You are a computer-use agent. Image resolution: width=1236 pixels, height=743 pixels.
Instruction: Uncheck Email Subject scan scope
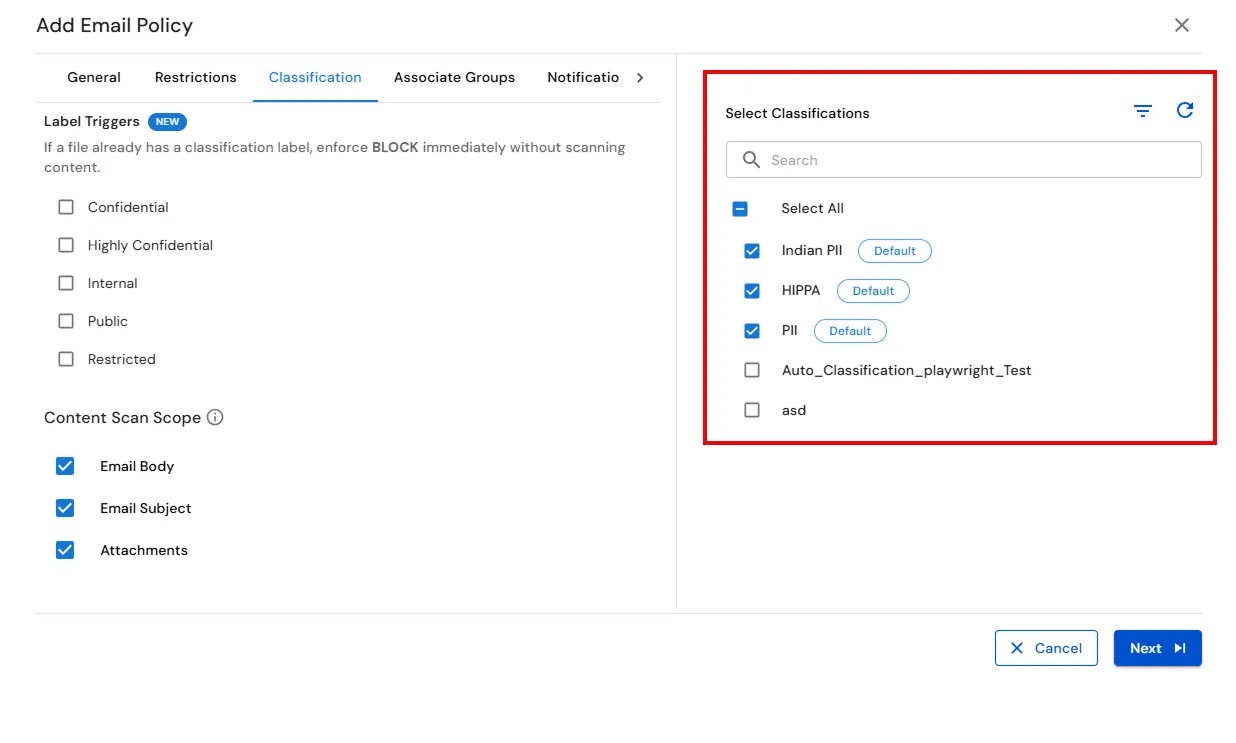point(65,508)
